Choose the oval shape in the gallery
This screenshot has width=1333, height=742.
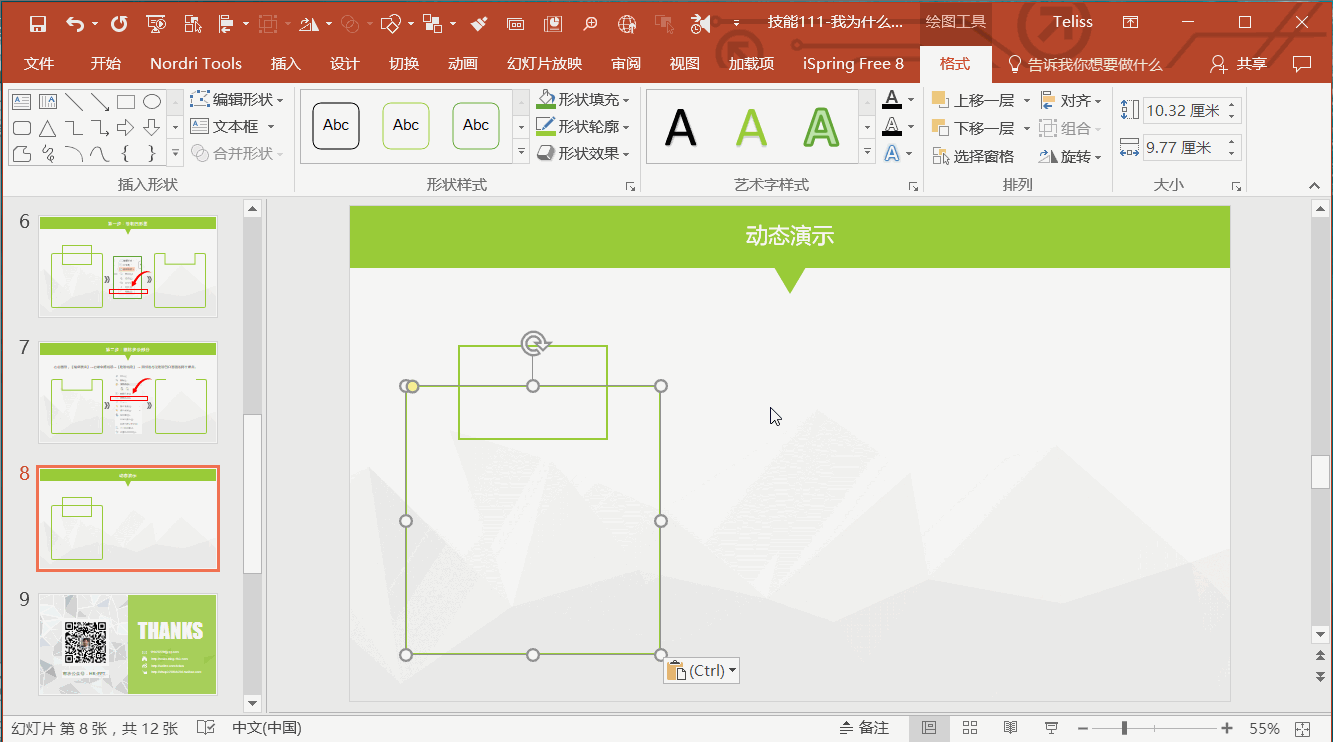click(x=152, y=101)
